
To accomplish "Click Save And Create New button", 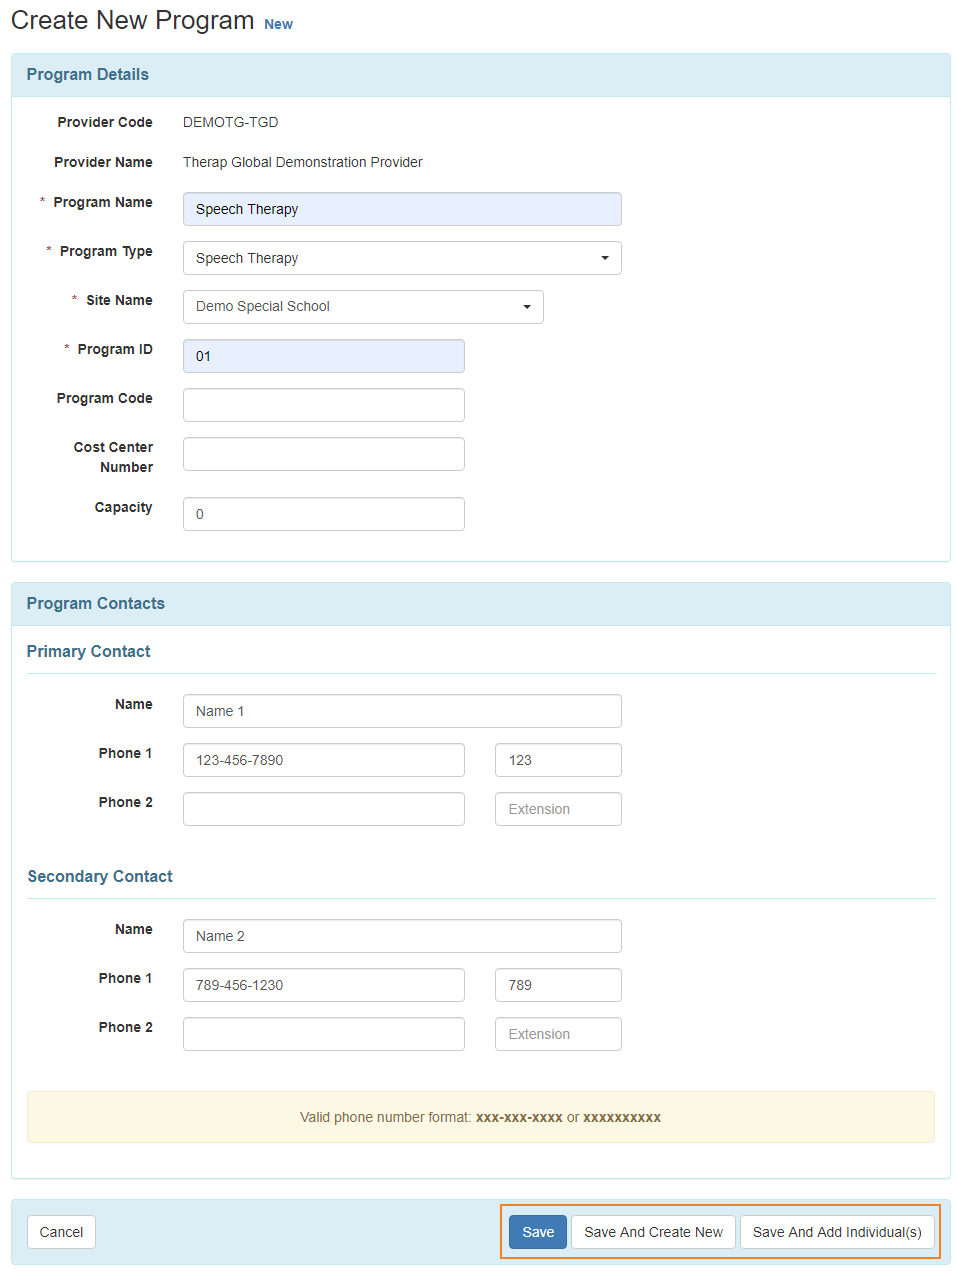I will pyautogui.click(x=653, y=1232).
